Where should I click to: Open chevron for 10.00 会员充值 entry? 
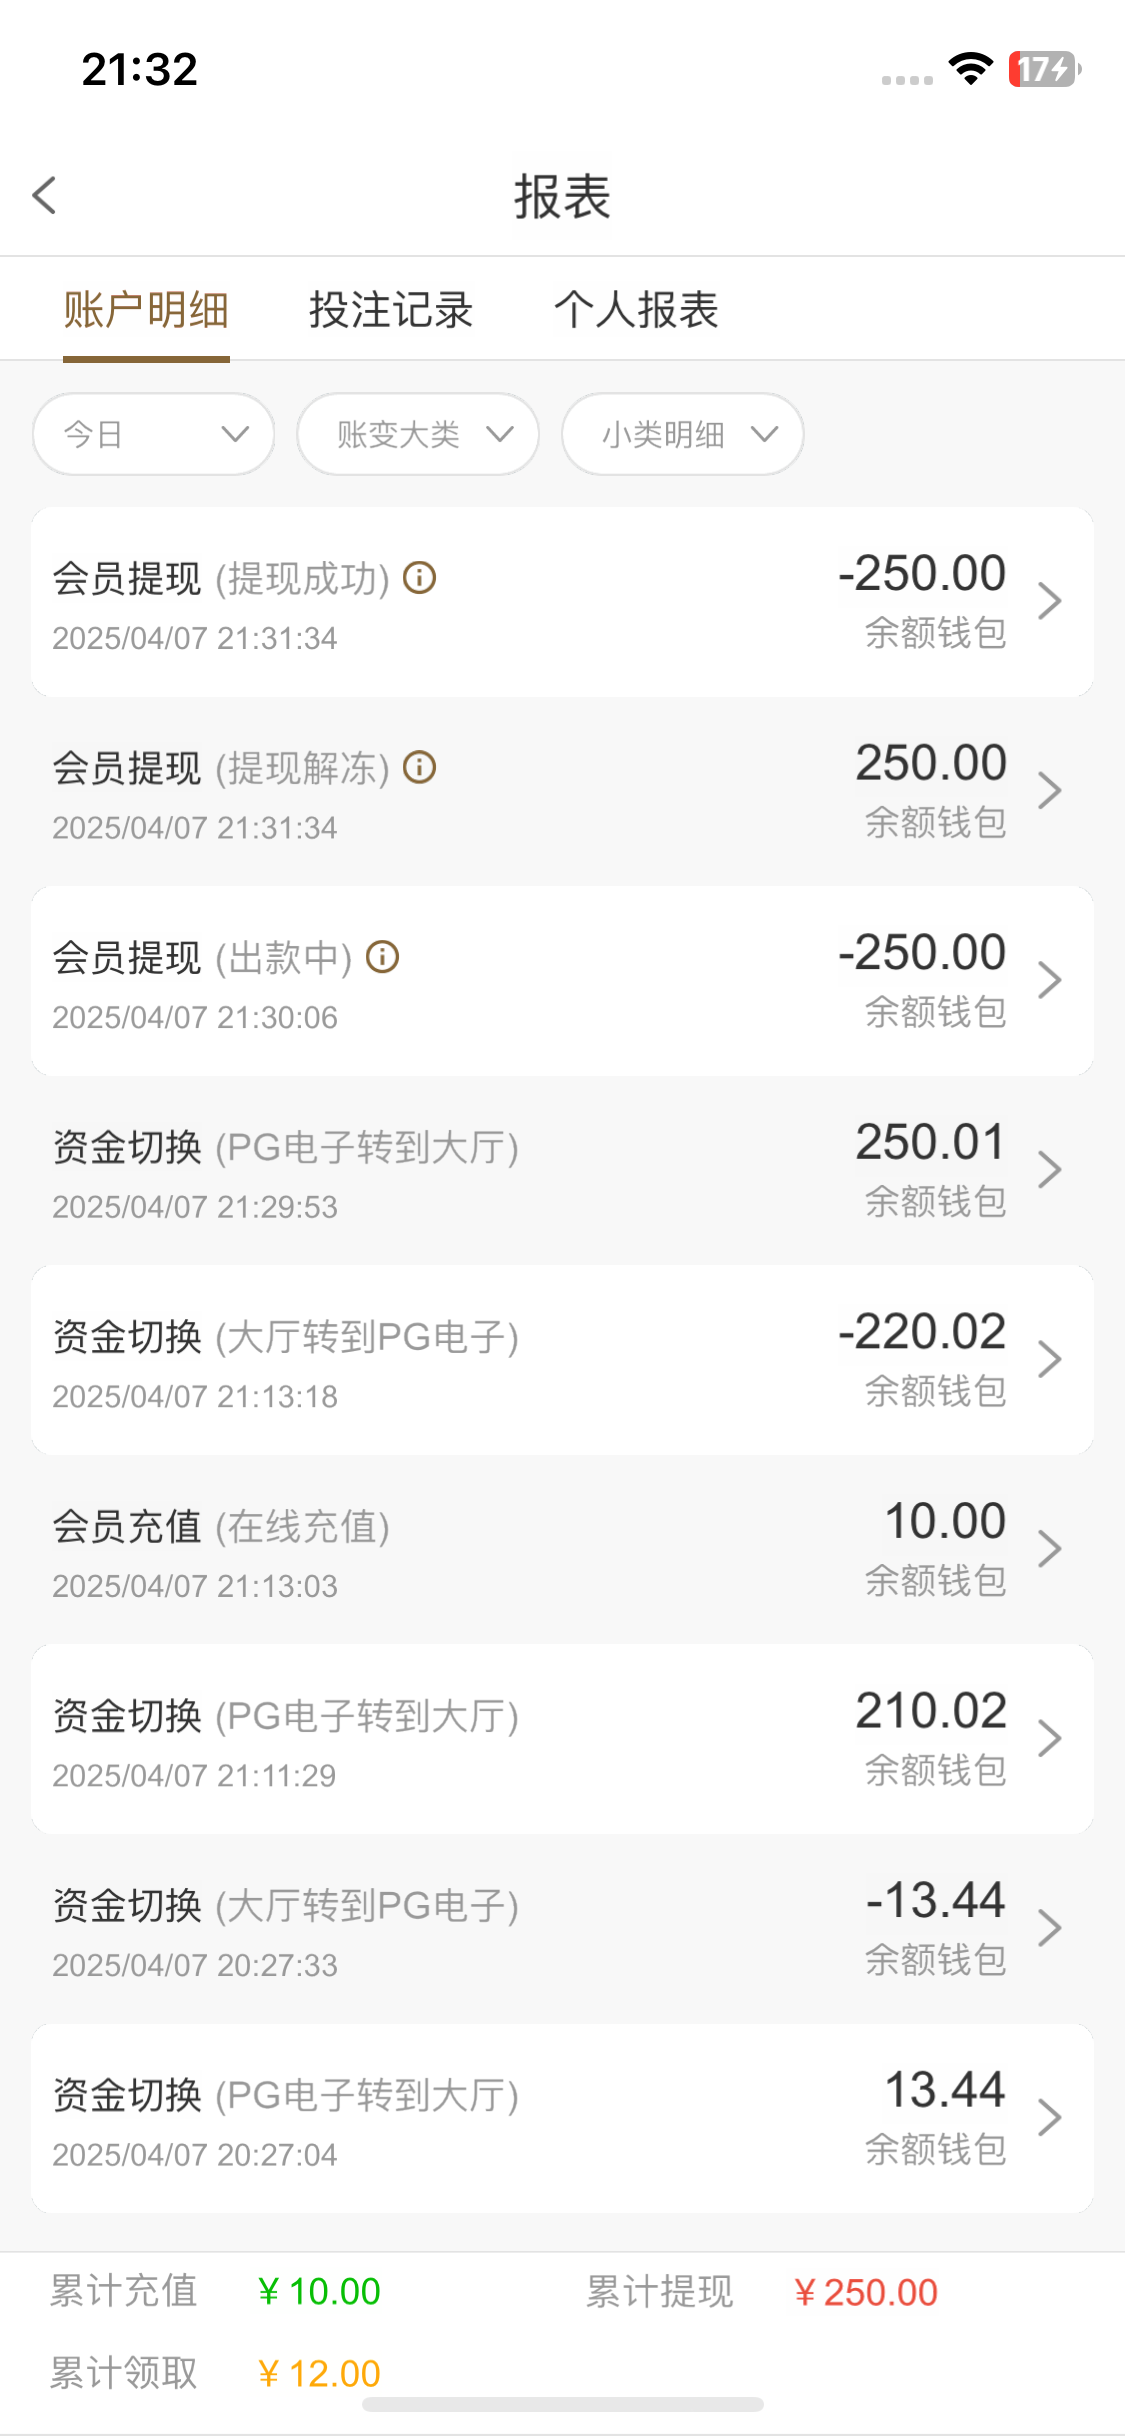(x=1049, y=1549)
